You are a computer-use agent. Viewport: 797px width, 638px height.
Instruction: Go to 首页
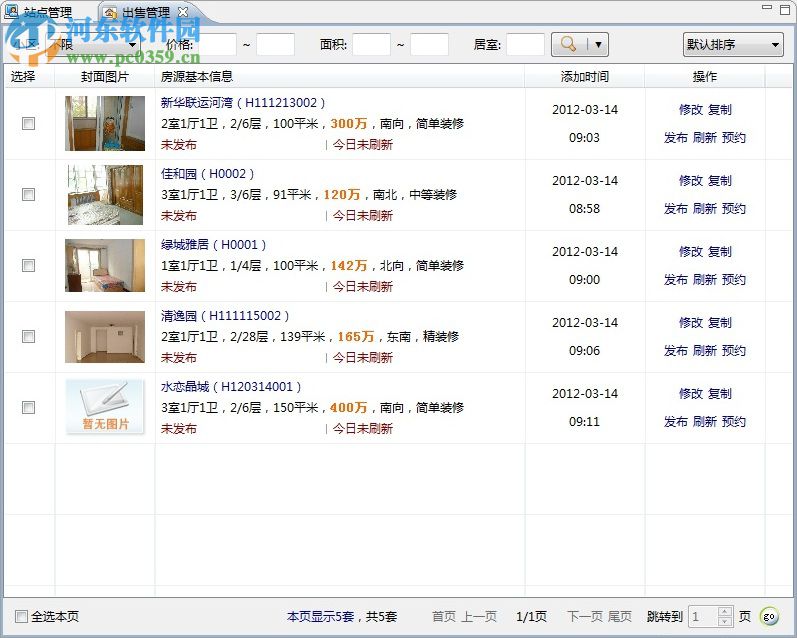(x=444, y=617)
